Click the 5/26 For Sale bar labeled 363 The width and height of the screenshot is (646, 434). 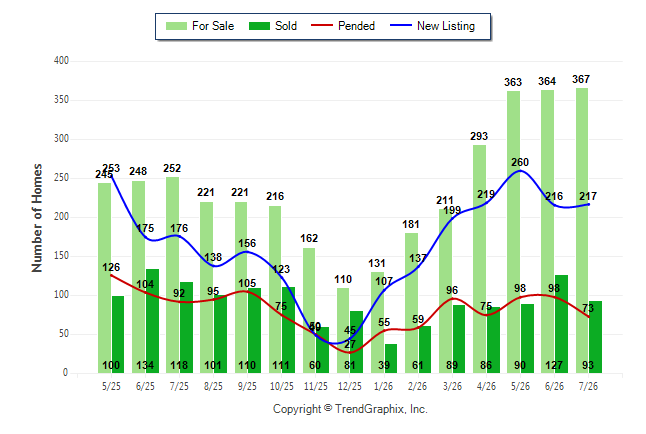tap(513, 232)
